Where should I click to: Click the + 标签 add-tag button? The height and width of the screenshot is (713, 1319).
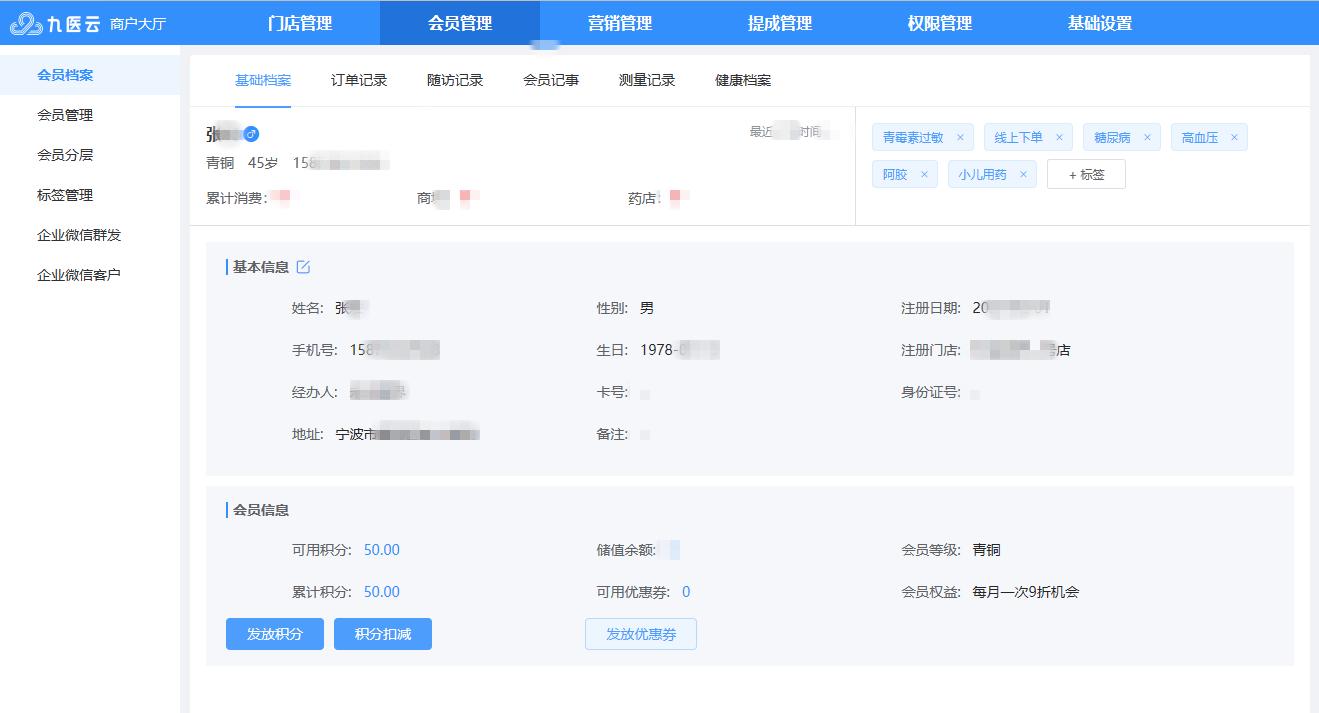pos(1086,172)
